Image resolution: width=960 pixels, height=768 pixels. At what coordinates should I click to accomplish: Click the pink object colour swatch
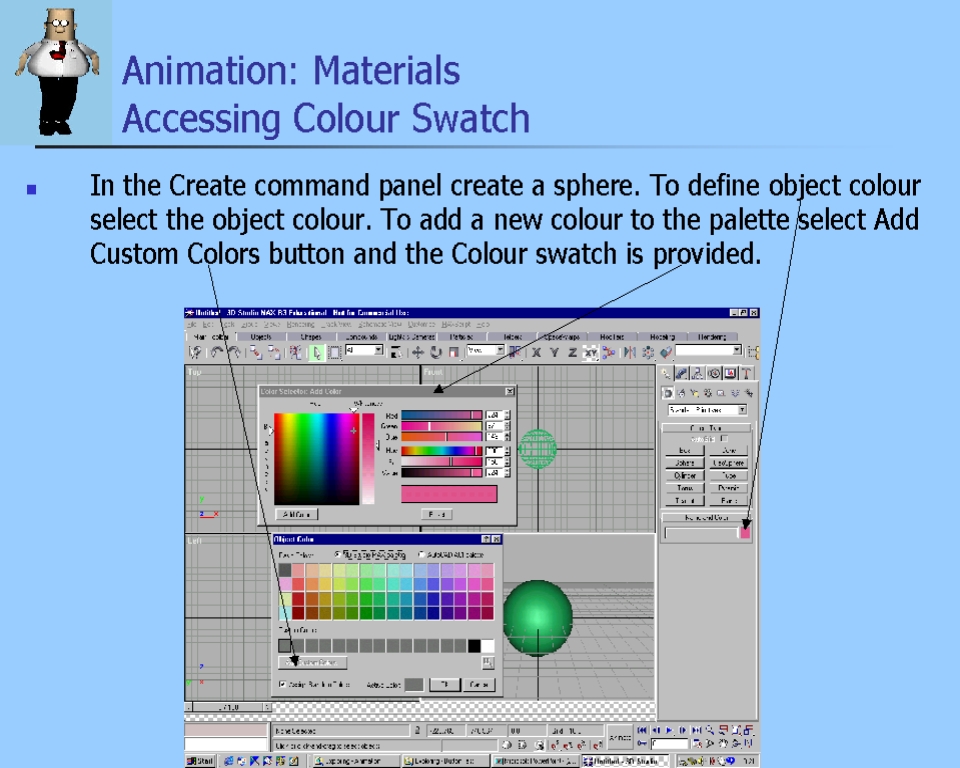coord(743,533)
